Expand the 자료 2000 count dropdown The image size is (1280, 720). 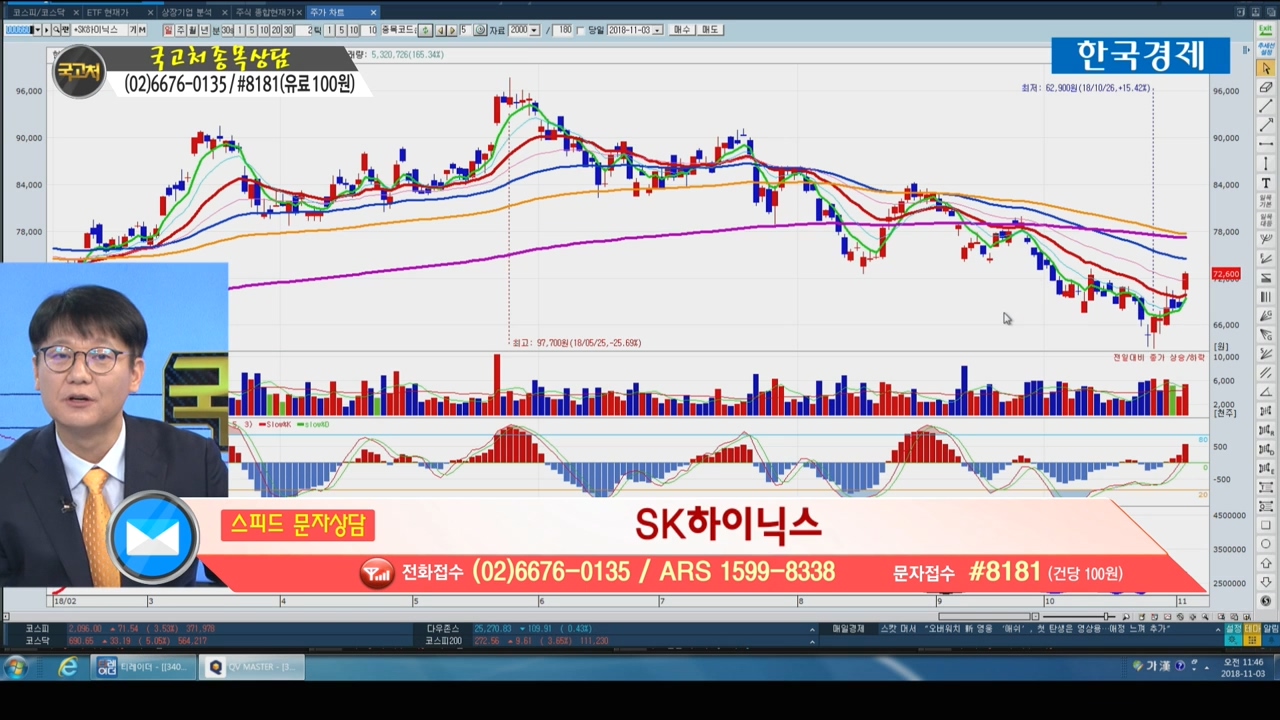534,30
